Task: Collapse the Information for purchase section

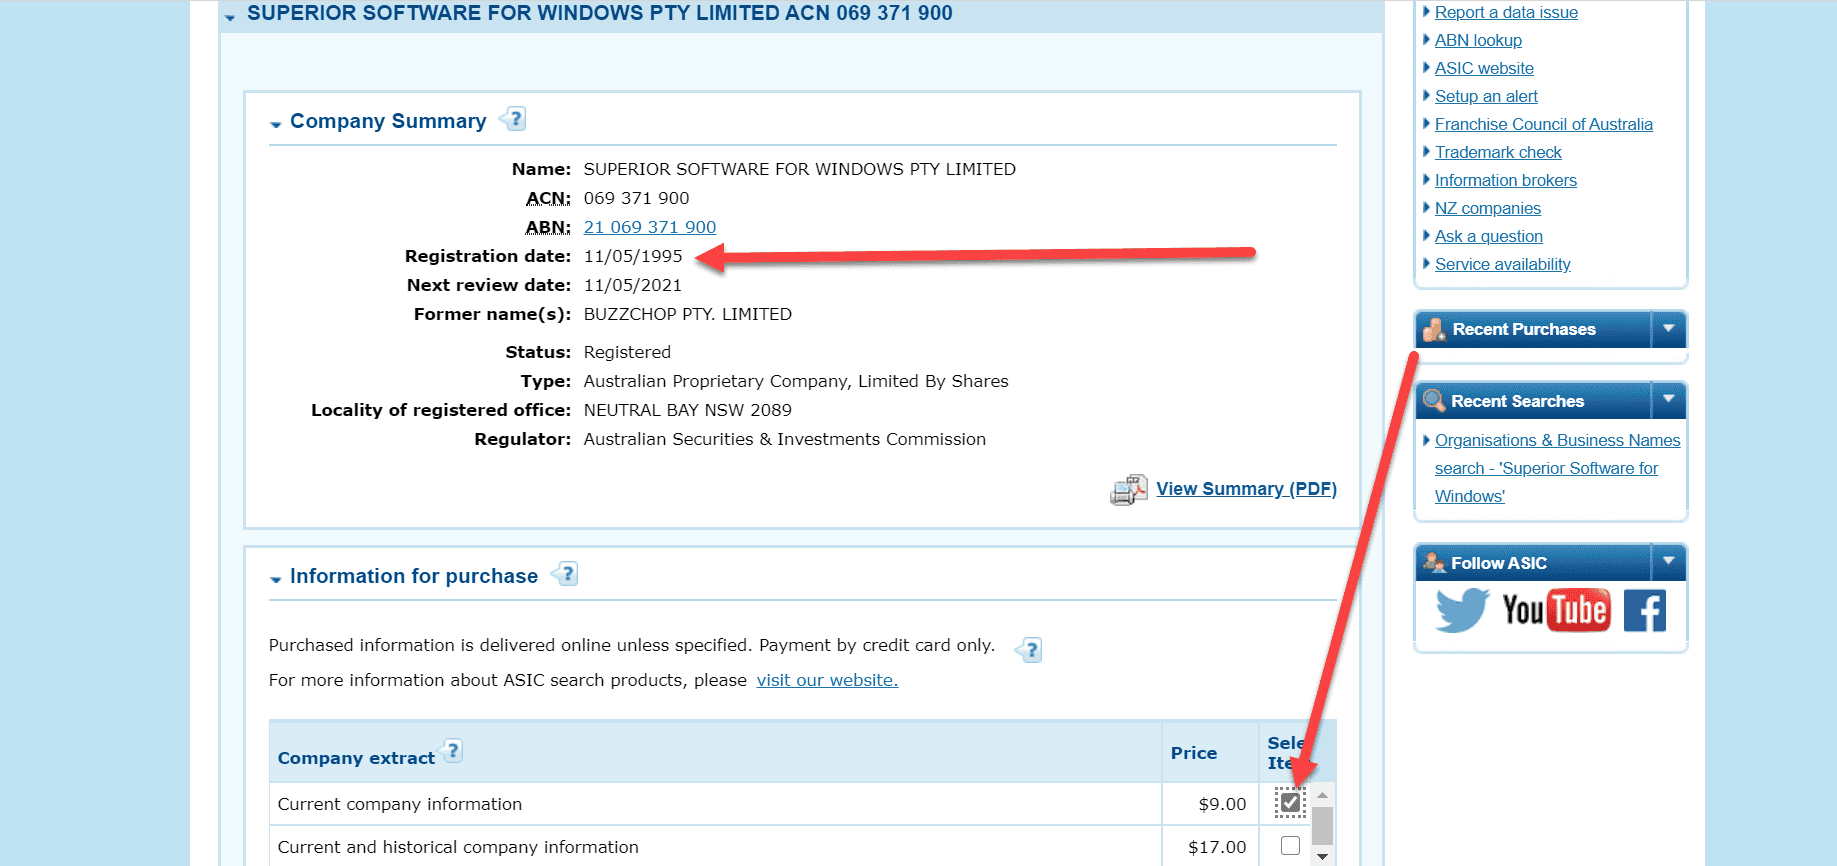Action: click(276, 579)
